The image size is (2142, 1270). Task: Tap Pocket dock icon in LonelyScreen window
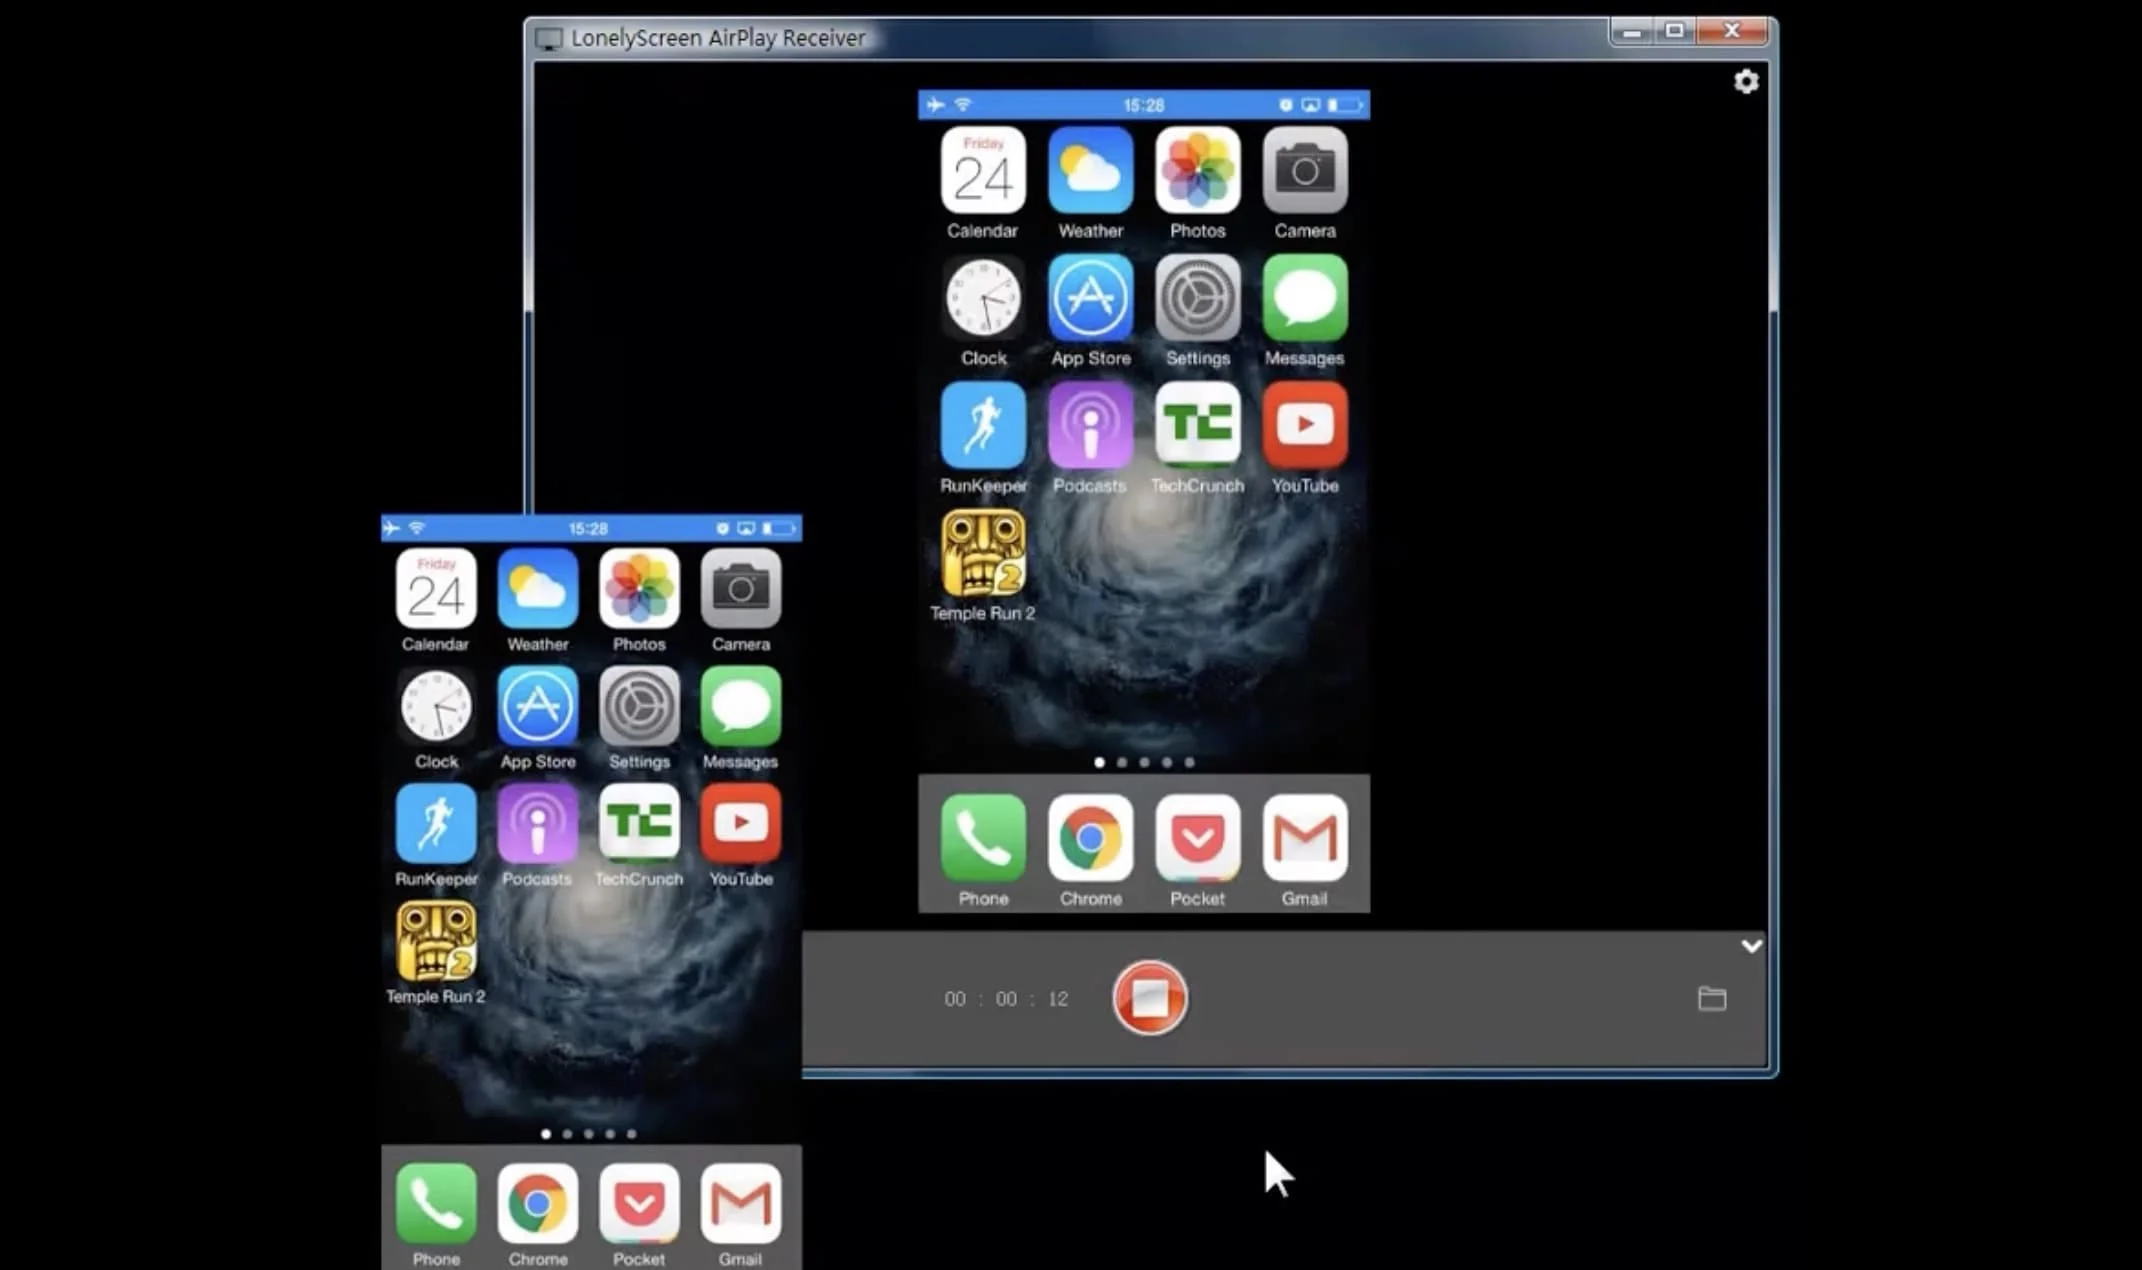1197,838
